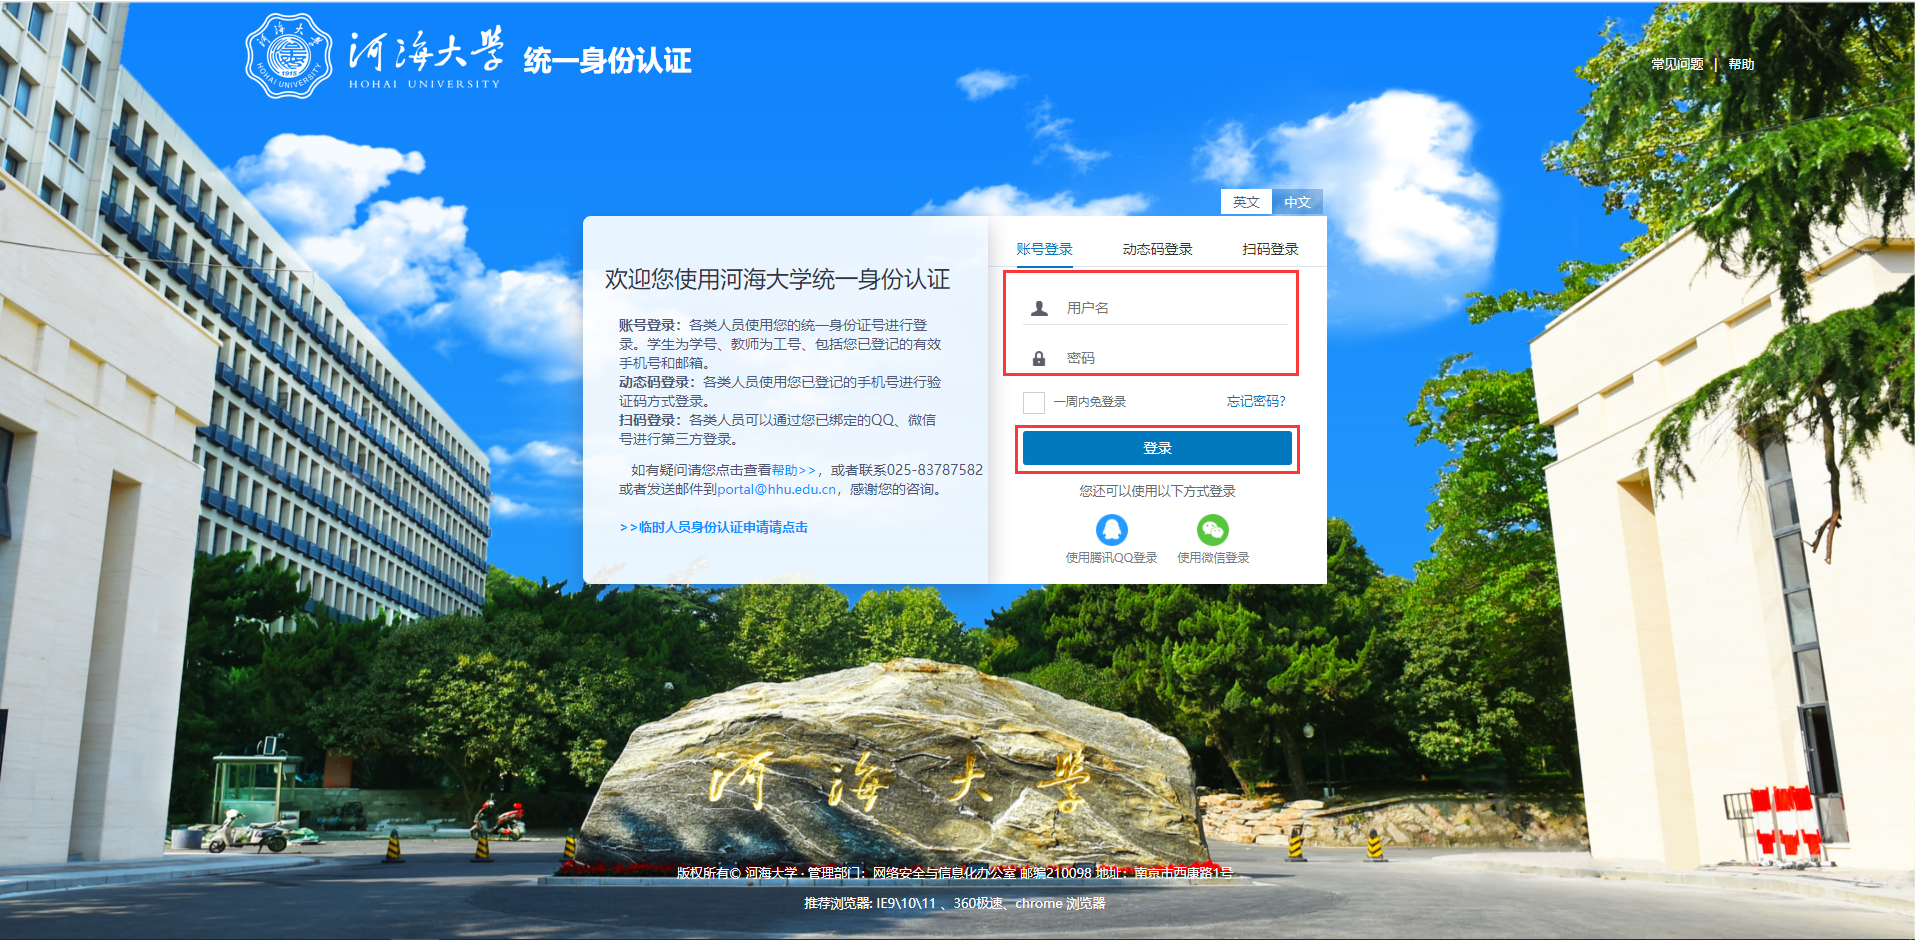The height and width of the screenshot is (940, 1915).
Task: Open the 忘记密码 link
Action: tap(1254, 401)
